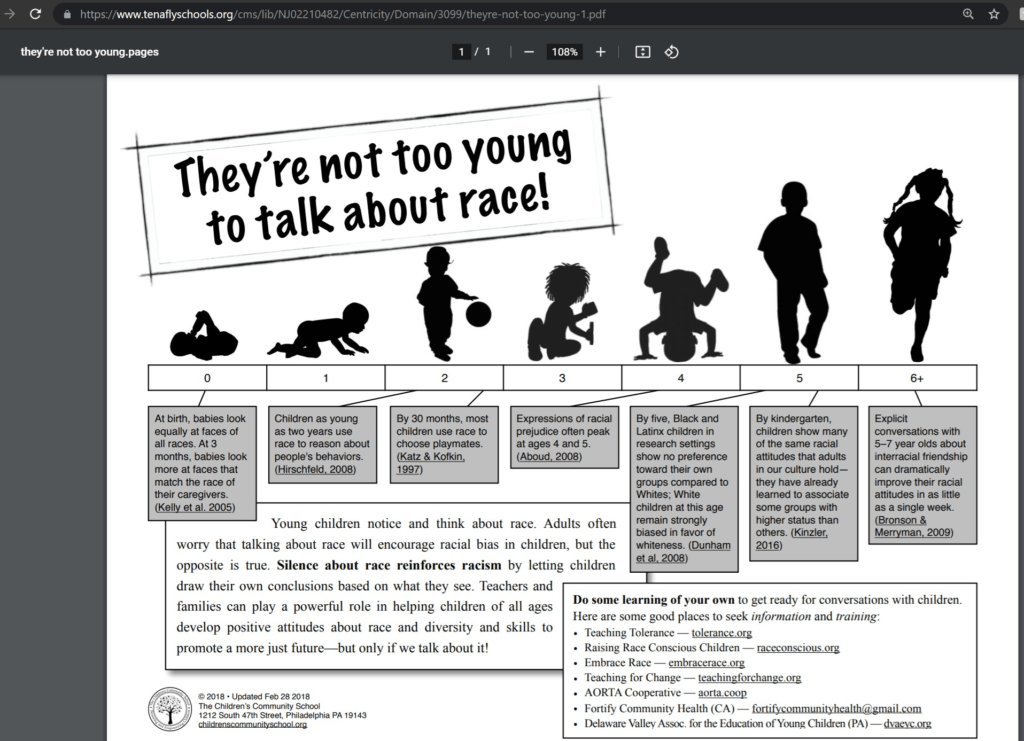Image resolution: width=1024 pixels, height=741 pixels.
Task: Zoom in using the plus icon
Action: (x=600, y=51)
